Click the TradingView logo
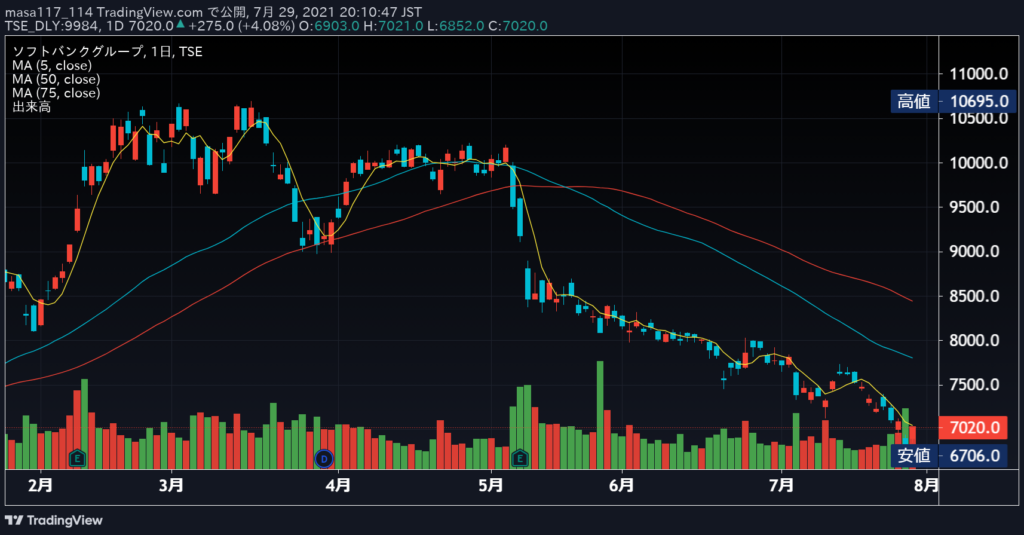The width and height of the screenshot is (1024, 535). 54,520
